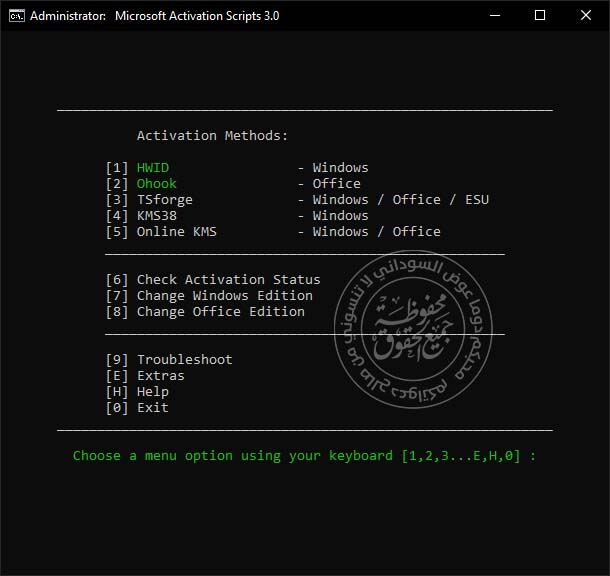Click the [1] option number
This screenshot has width=610, height=576.
coord(117,168)
